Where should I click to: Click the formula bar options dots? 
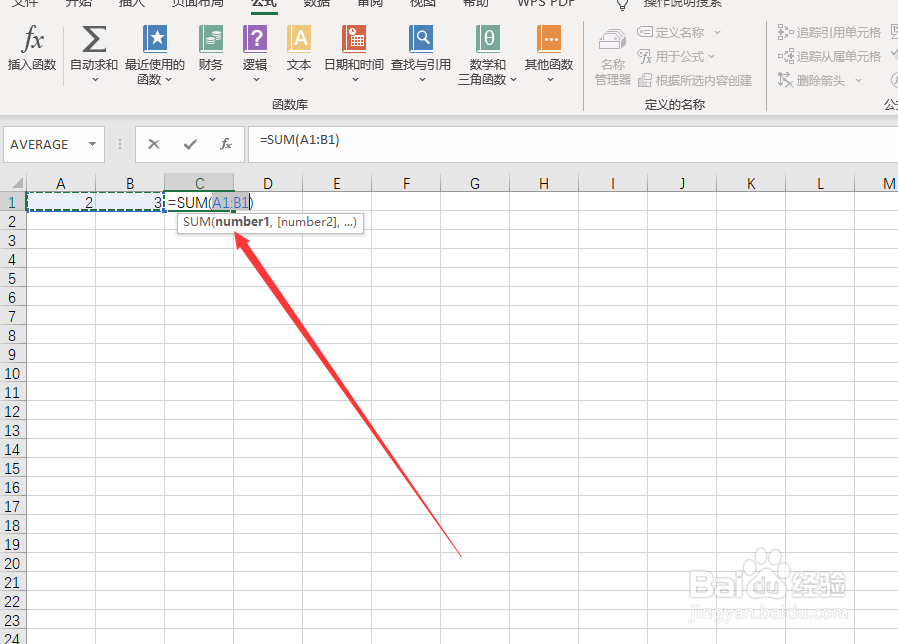120,144
